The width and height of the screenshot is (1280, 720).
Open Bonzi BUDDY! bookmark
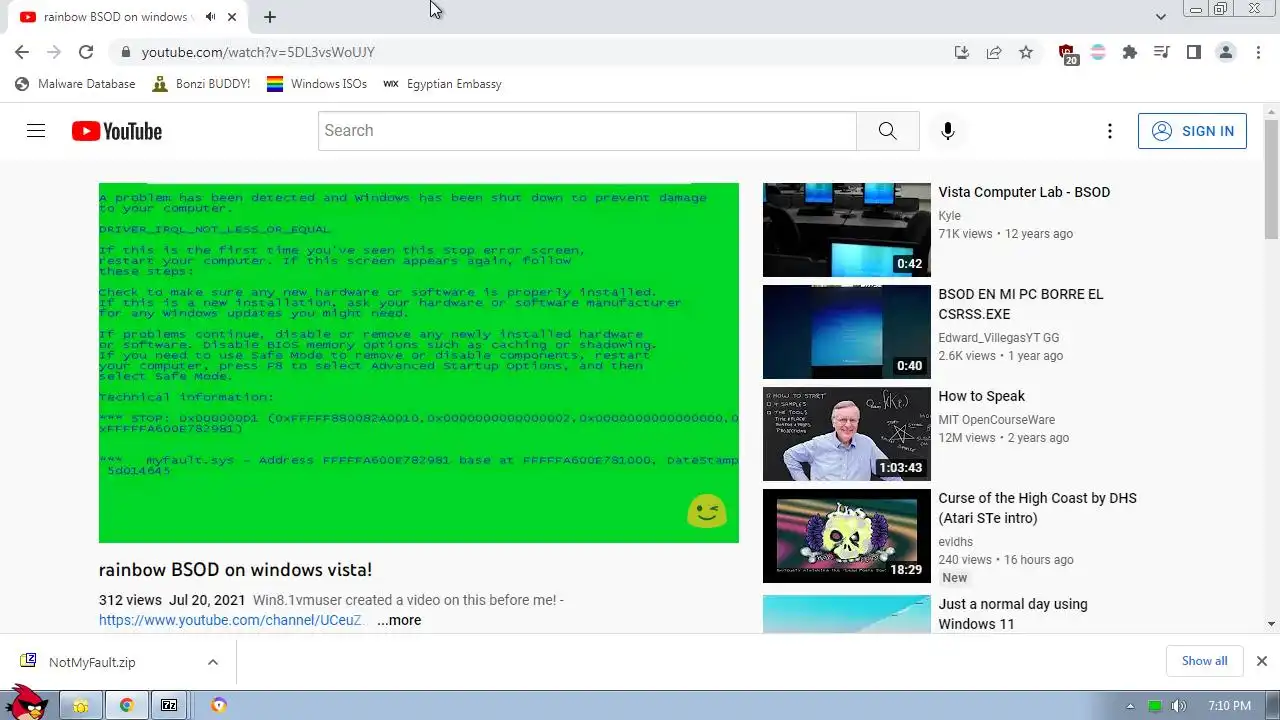coord(201,84)
